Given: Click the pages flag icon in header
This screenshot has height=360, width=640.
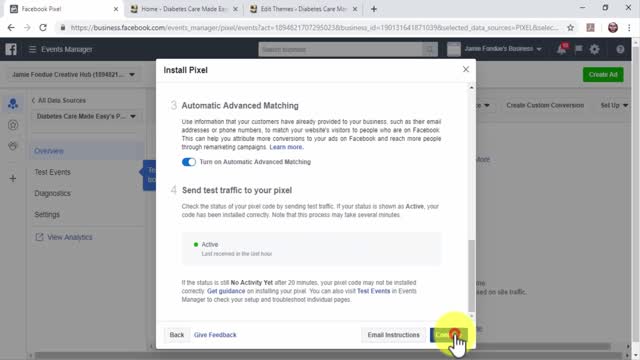Looking at the screenshot, I should point(578,49).
